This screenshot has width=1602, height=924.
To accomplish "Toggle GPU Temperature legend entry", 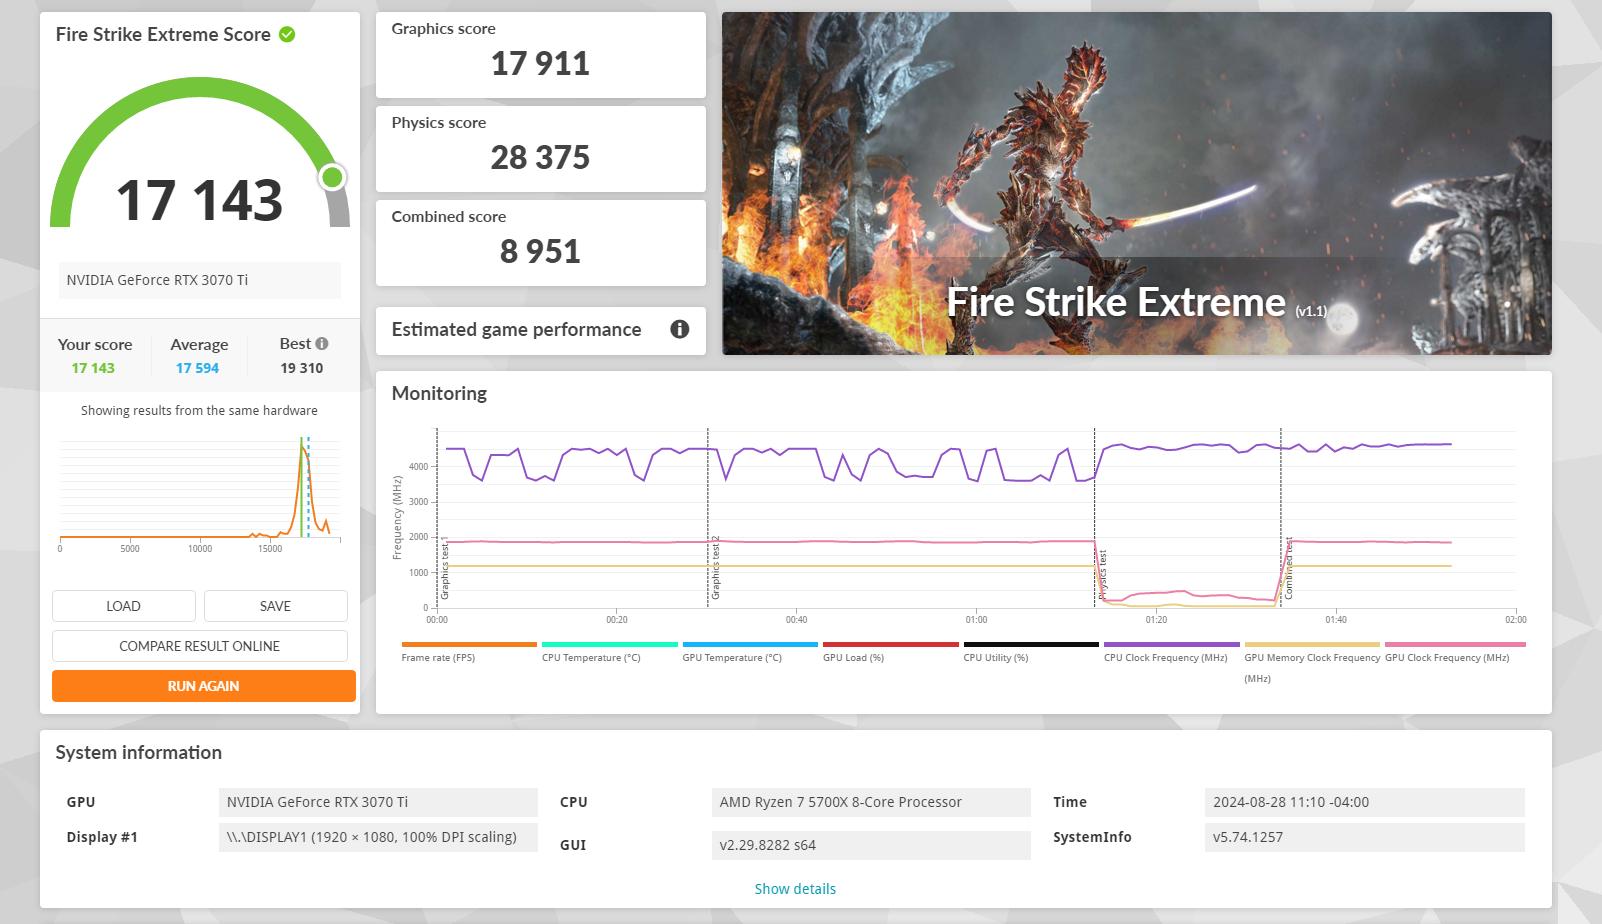I will coord(750,651).
